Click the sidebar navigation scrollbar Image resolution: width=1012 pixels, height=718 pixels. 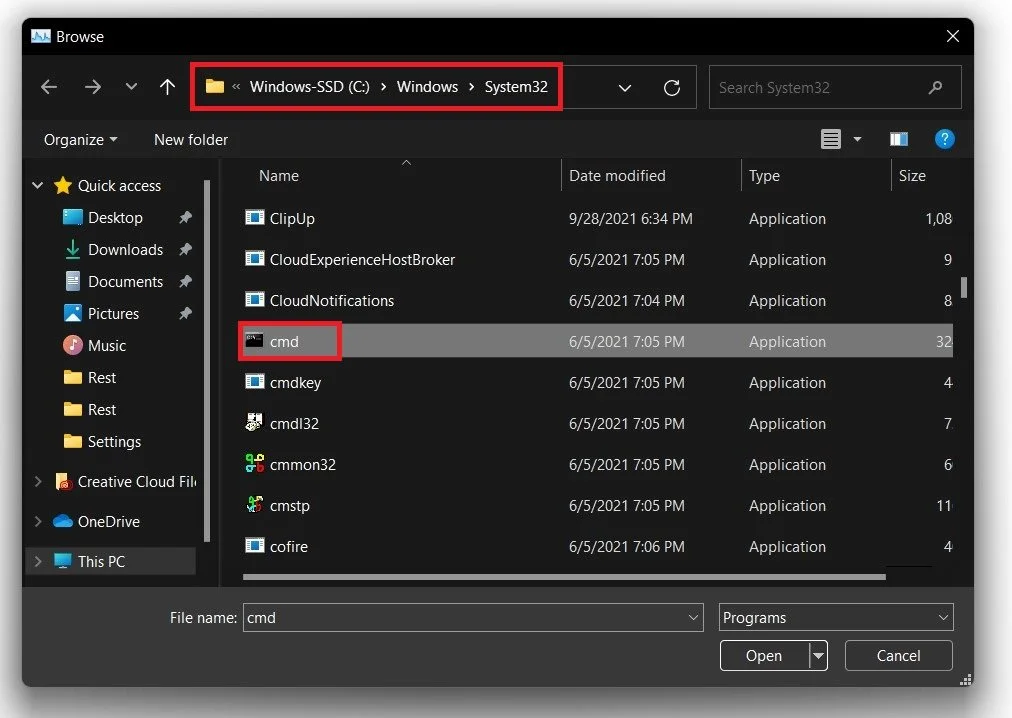pos(207,362)
